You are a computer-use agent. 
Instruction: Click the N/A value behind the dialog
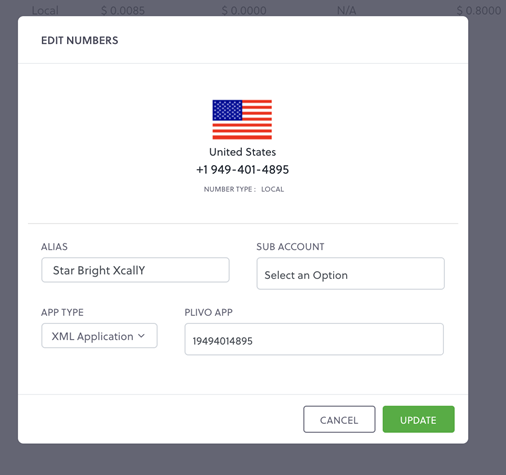pyautogui.click(x=346, y=11)
